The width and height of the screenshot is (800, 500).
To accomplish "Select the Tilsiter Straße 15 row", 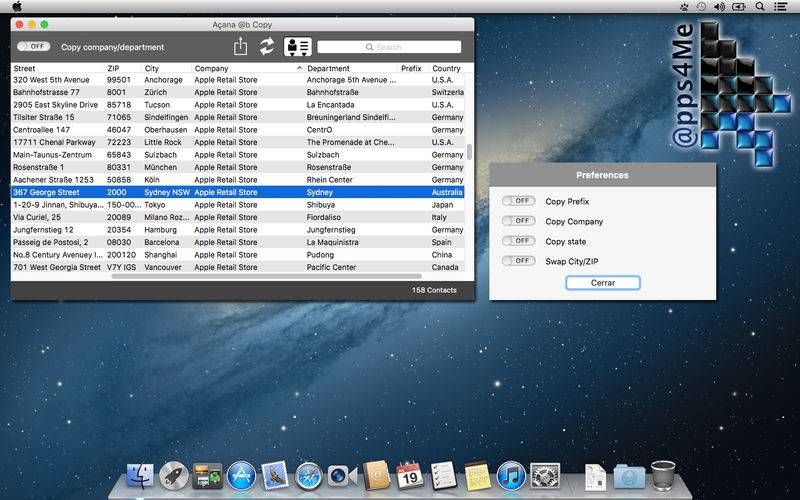I will click(x=238, y=117).
